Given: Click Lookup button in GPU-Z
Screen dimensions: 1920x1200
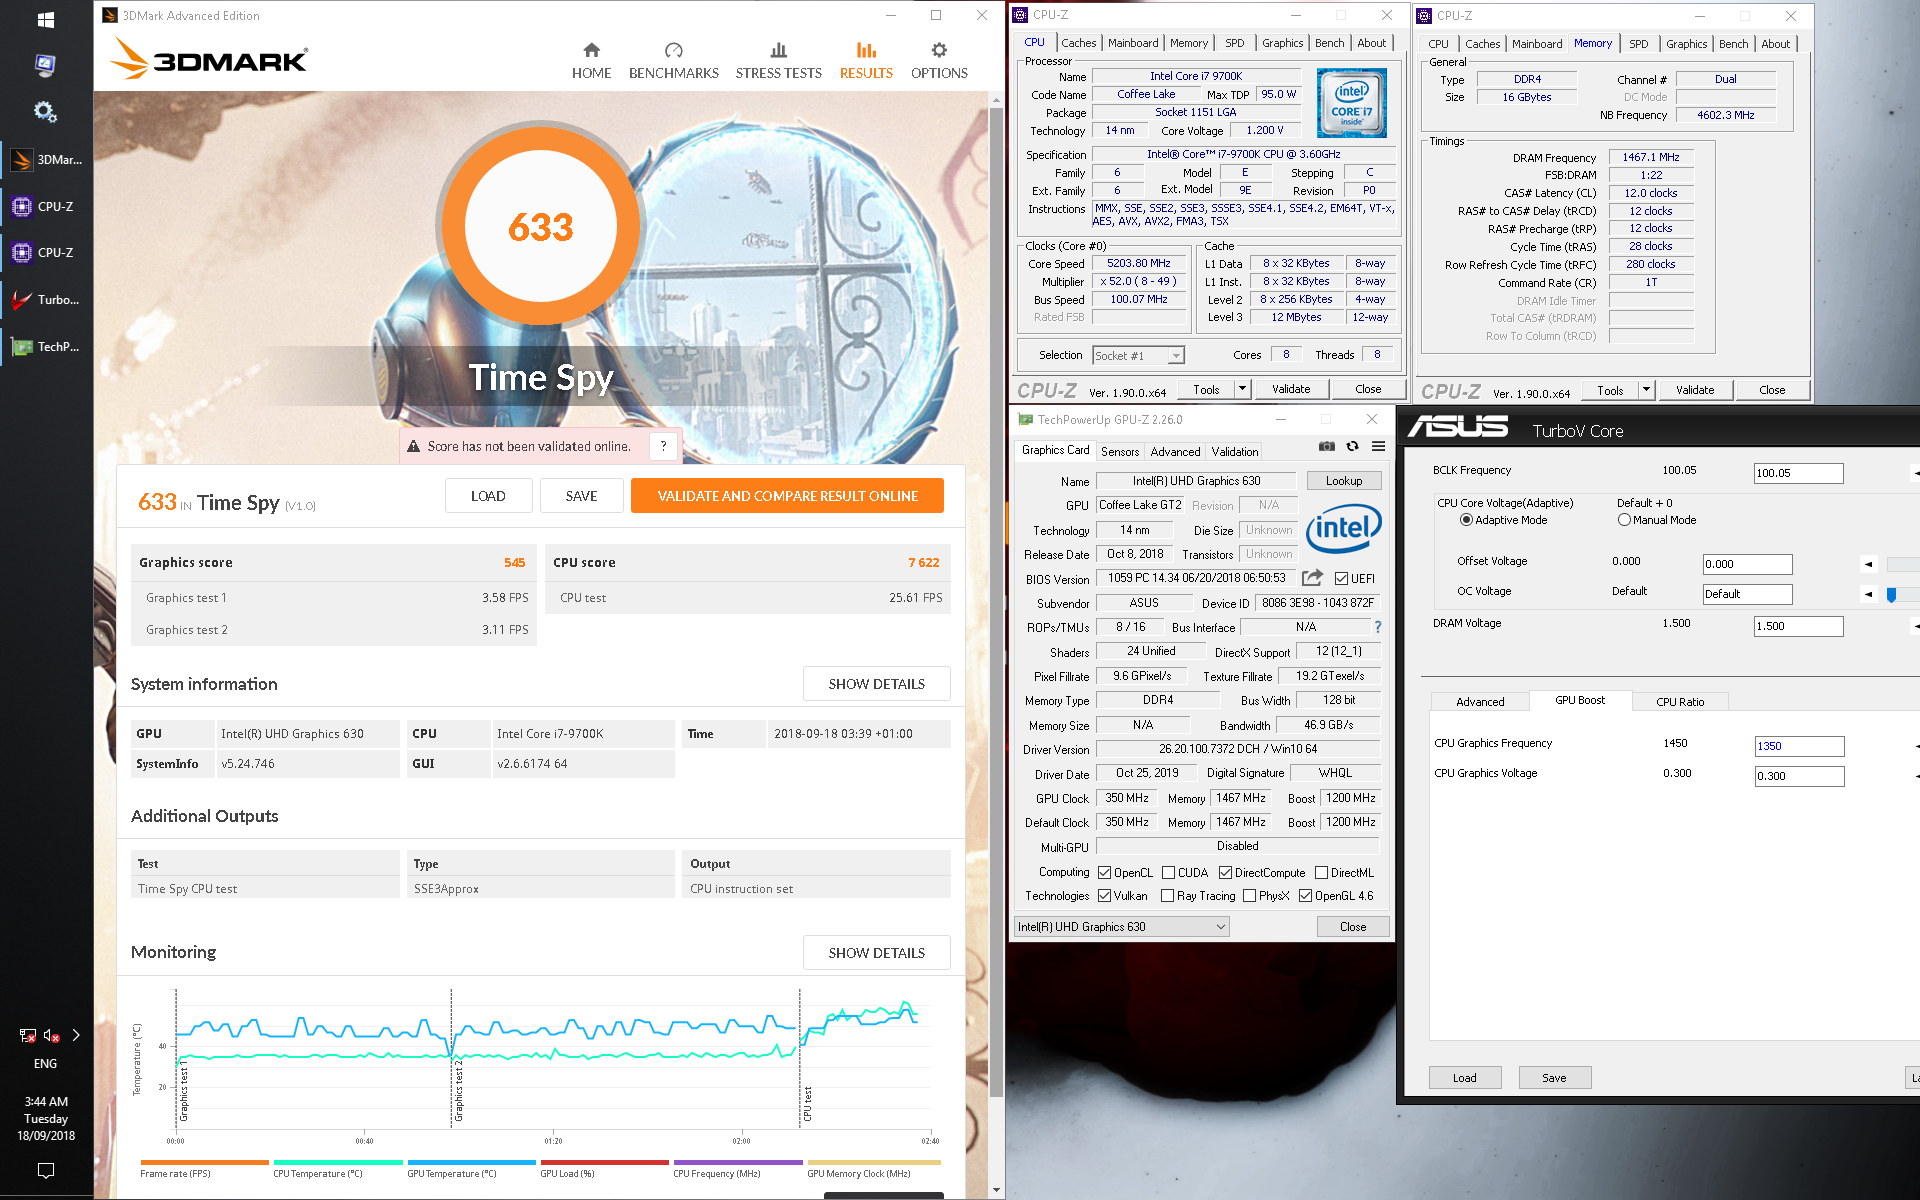Looking at the screenshot, I should (x=1343, y=481).
